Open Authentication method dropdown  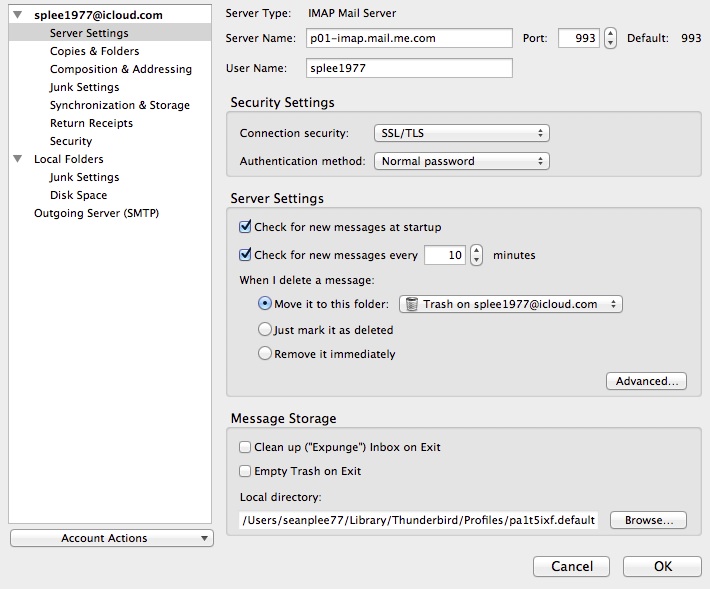point(462,161)
